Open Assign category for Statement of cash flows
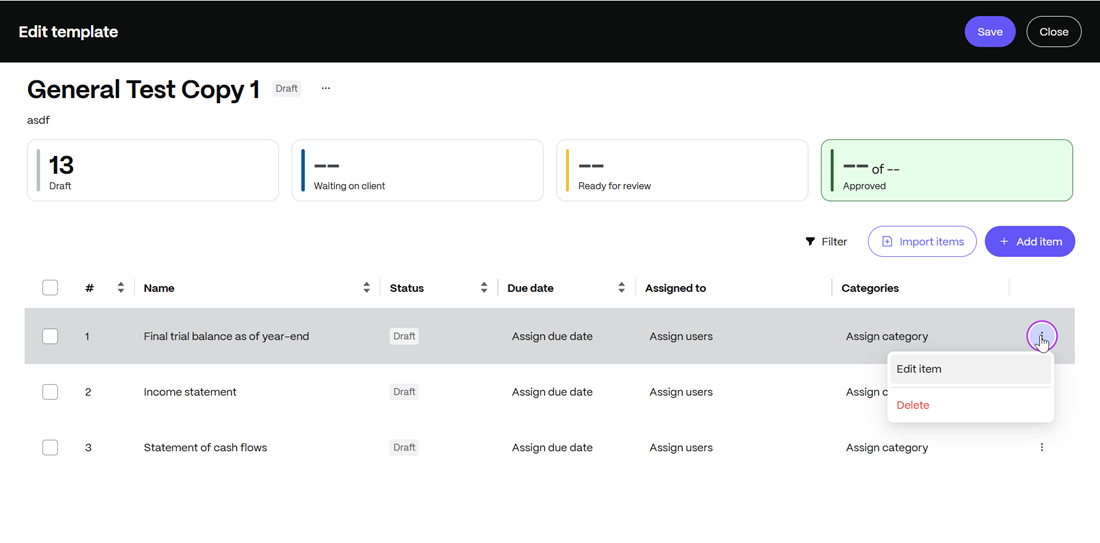1100x543 pixels. coord(887,448)
